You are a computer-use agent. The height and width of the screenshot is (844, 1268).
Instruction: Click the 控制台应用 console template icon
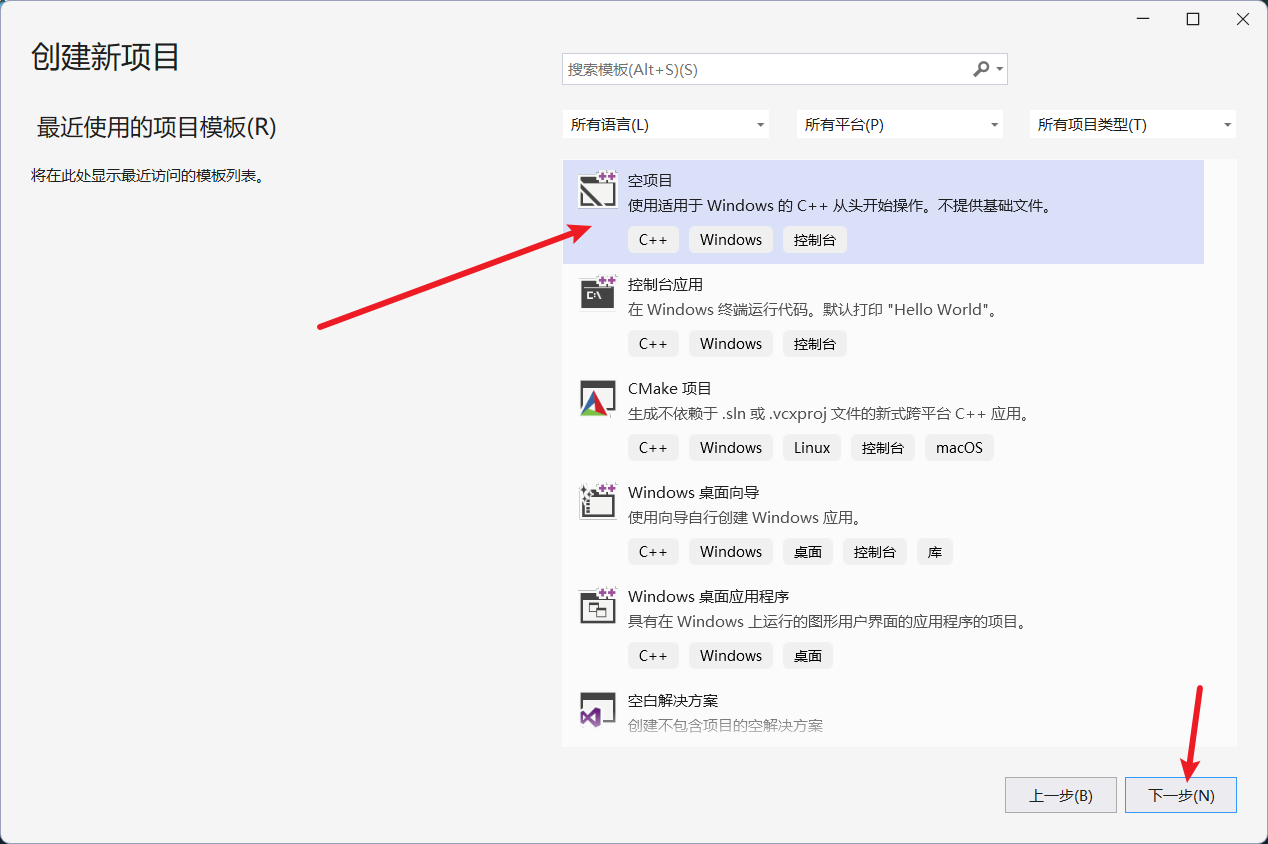[597, 293]
